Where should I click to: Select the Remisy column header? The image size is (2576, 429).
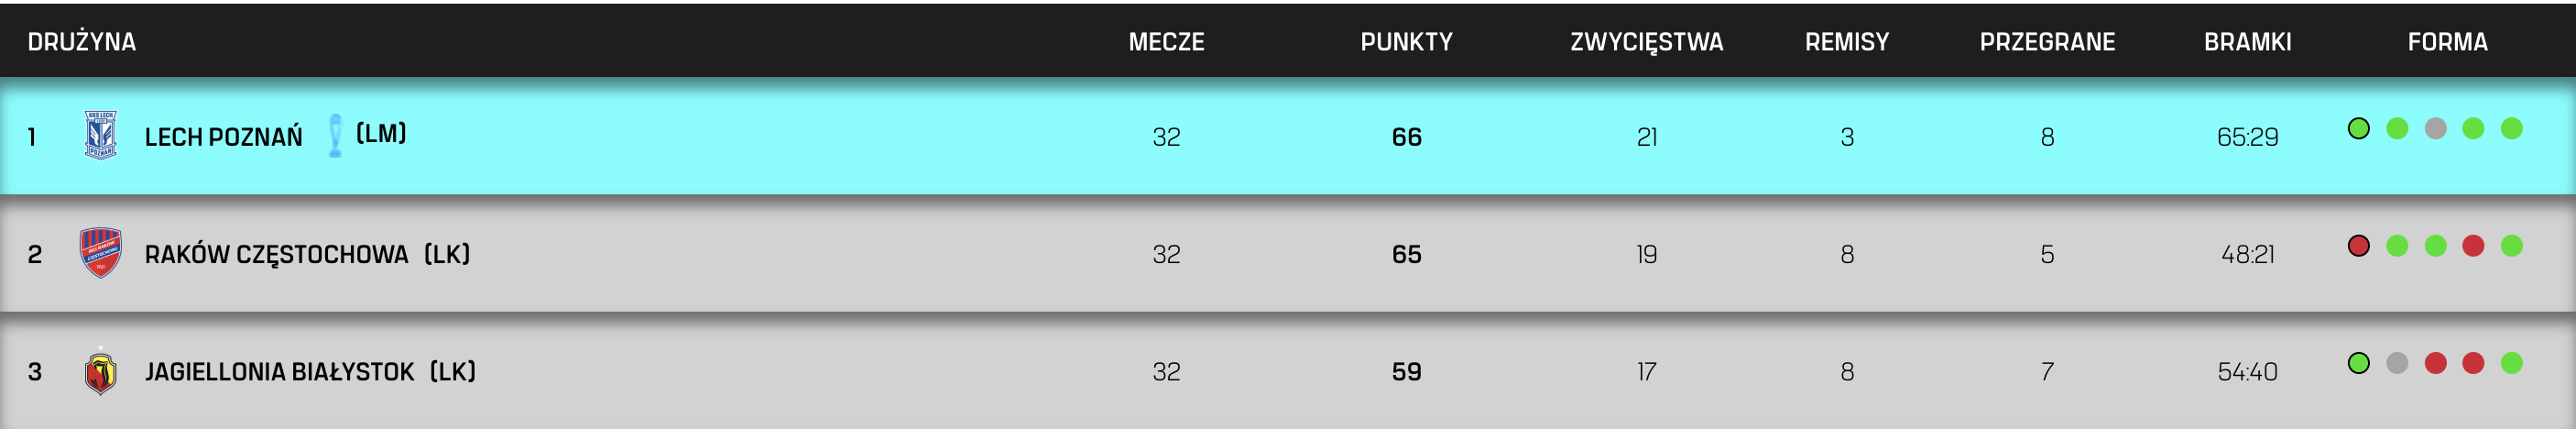pyautogui.click(x=1846, y=42)
